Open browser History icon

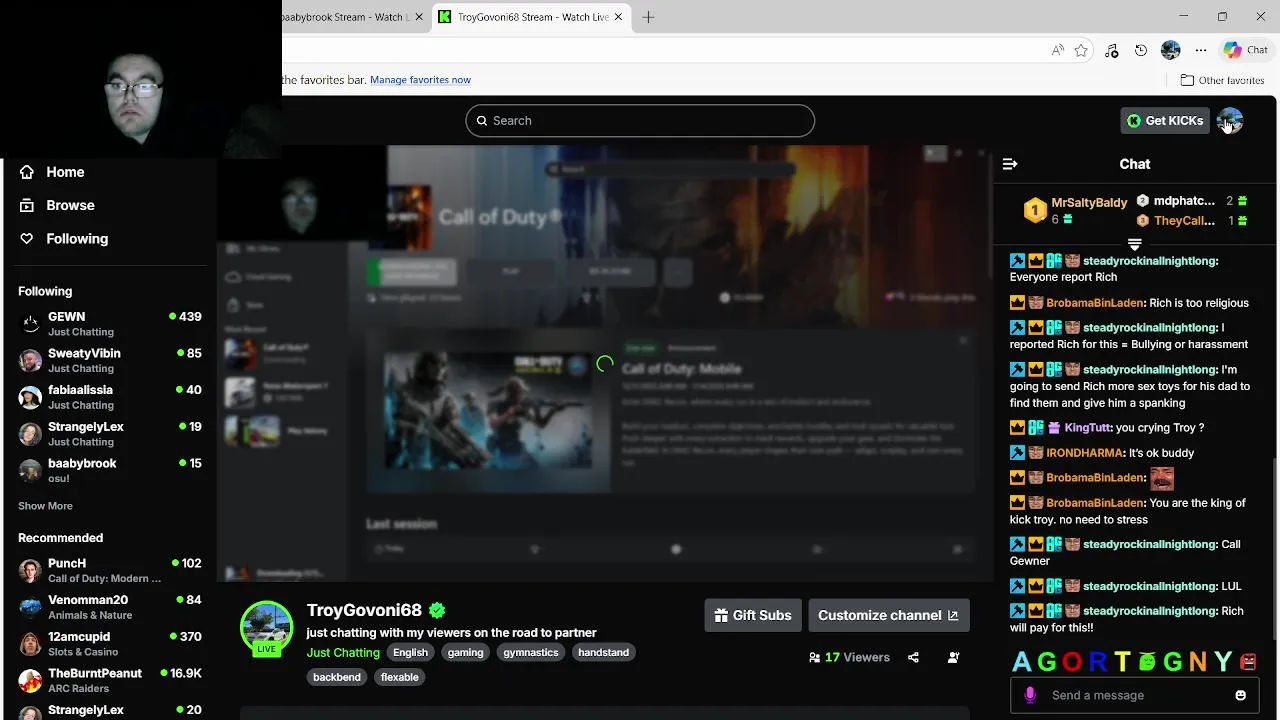click(1141, 50)
